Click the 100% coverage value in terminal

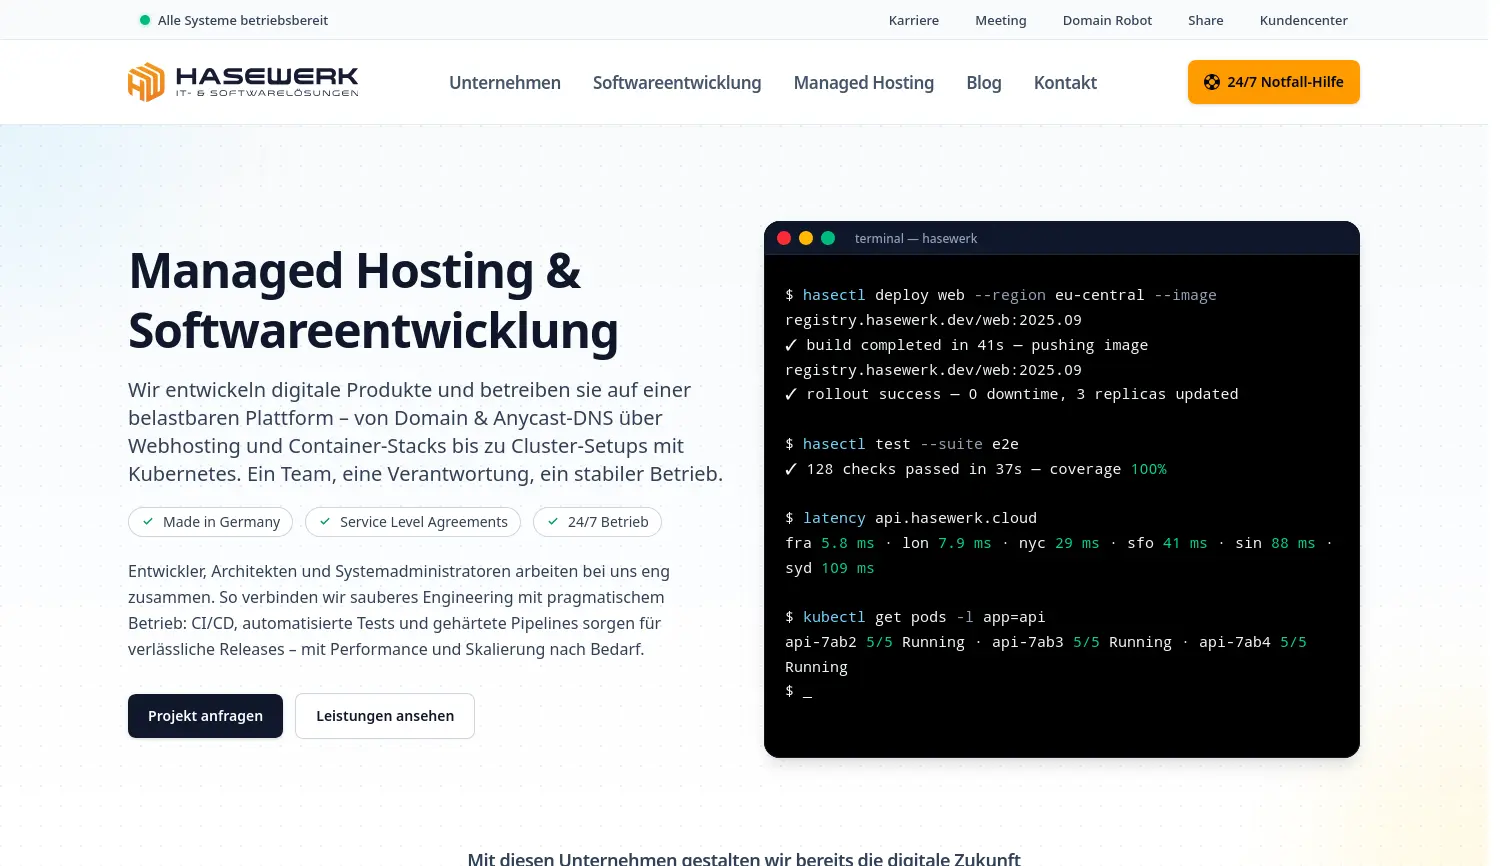pyautogui.click(x=1148, y=468)
